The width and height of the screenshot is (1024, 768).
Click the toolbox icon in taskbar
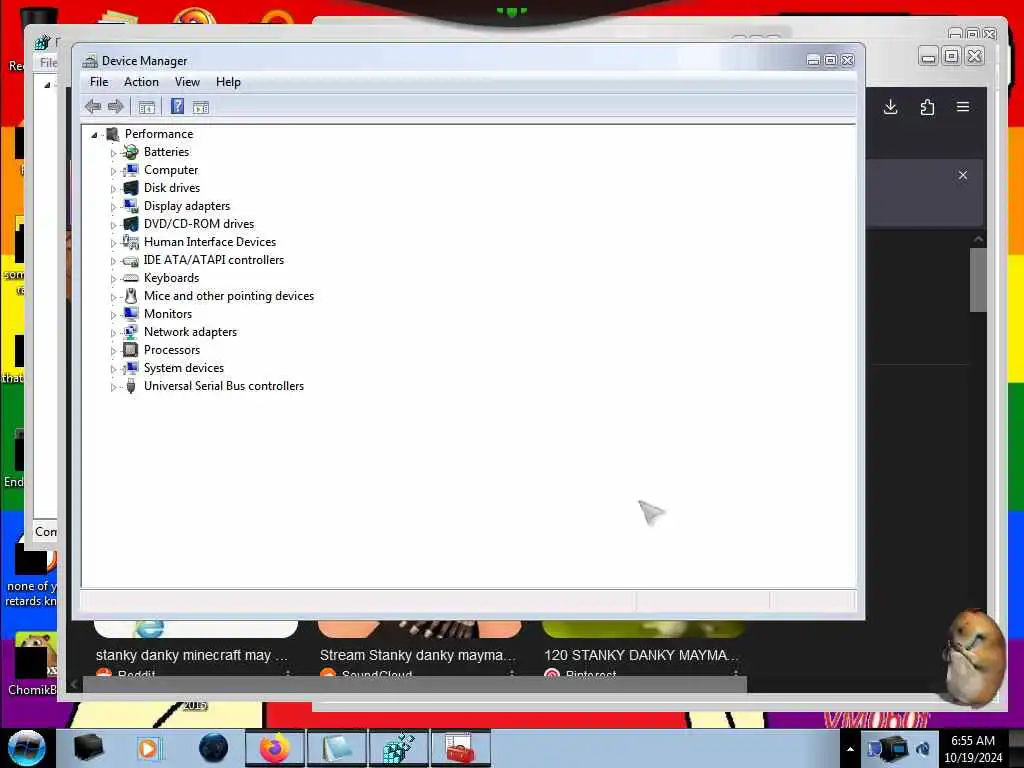pos(460,748)
